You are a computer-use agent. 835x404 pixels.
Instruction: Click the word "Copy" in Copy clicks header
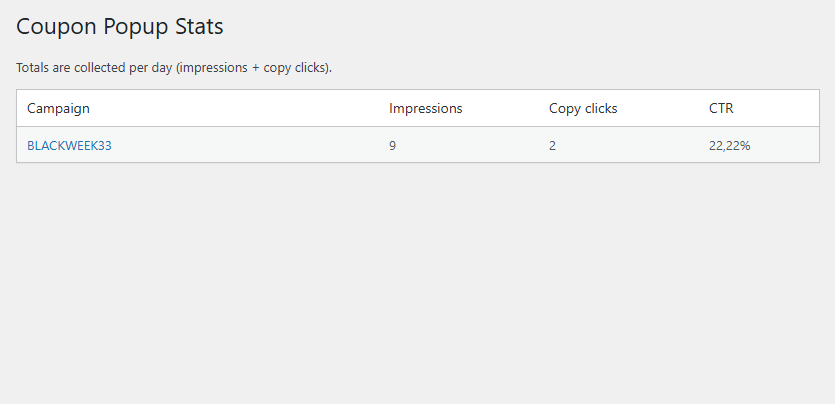coord(565,108)
